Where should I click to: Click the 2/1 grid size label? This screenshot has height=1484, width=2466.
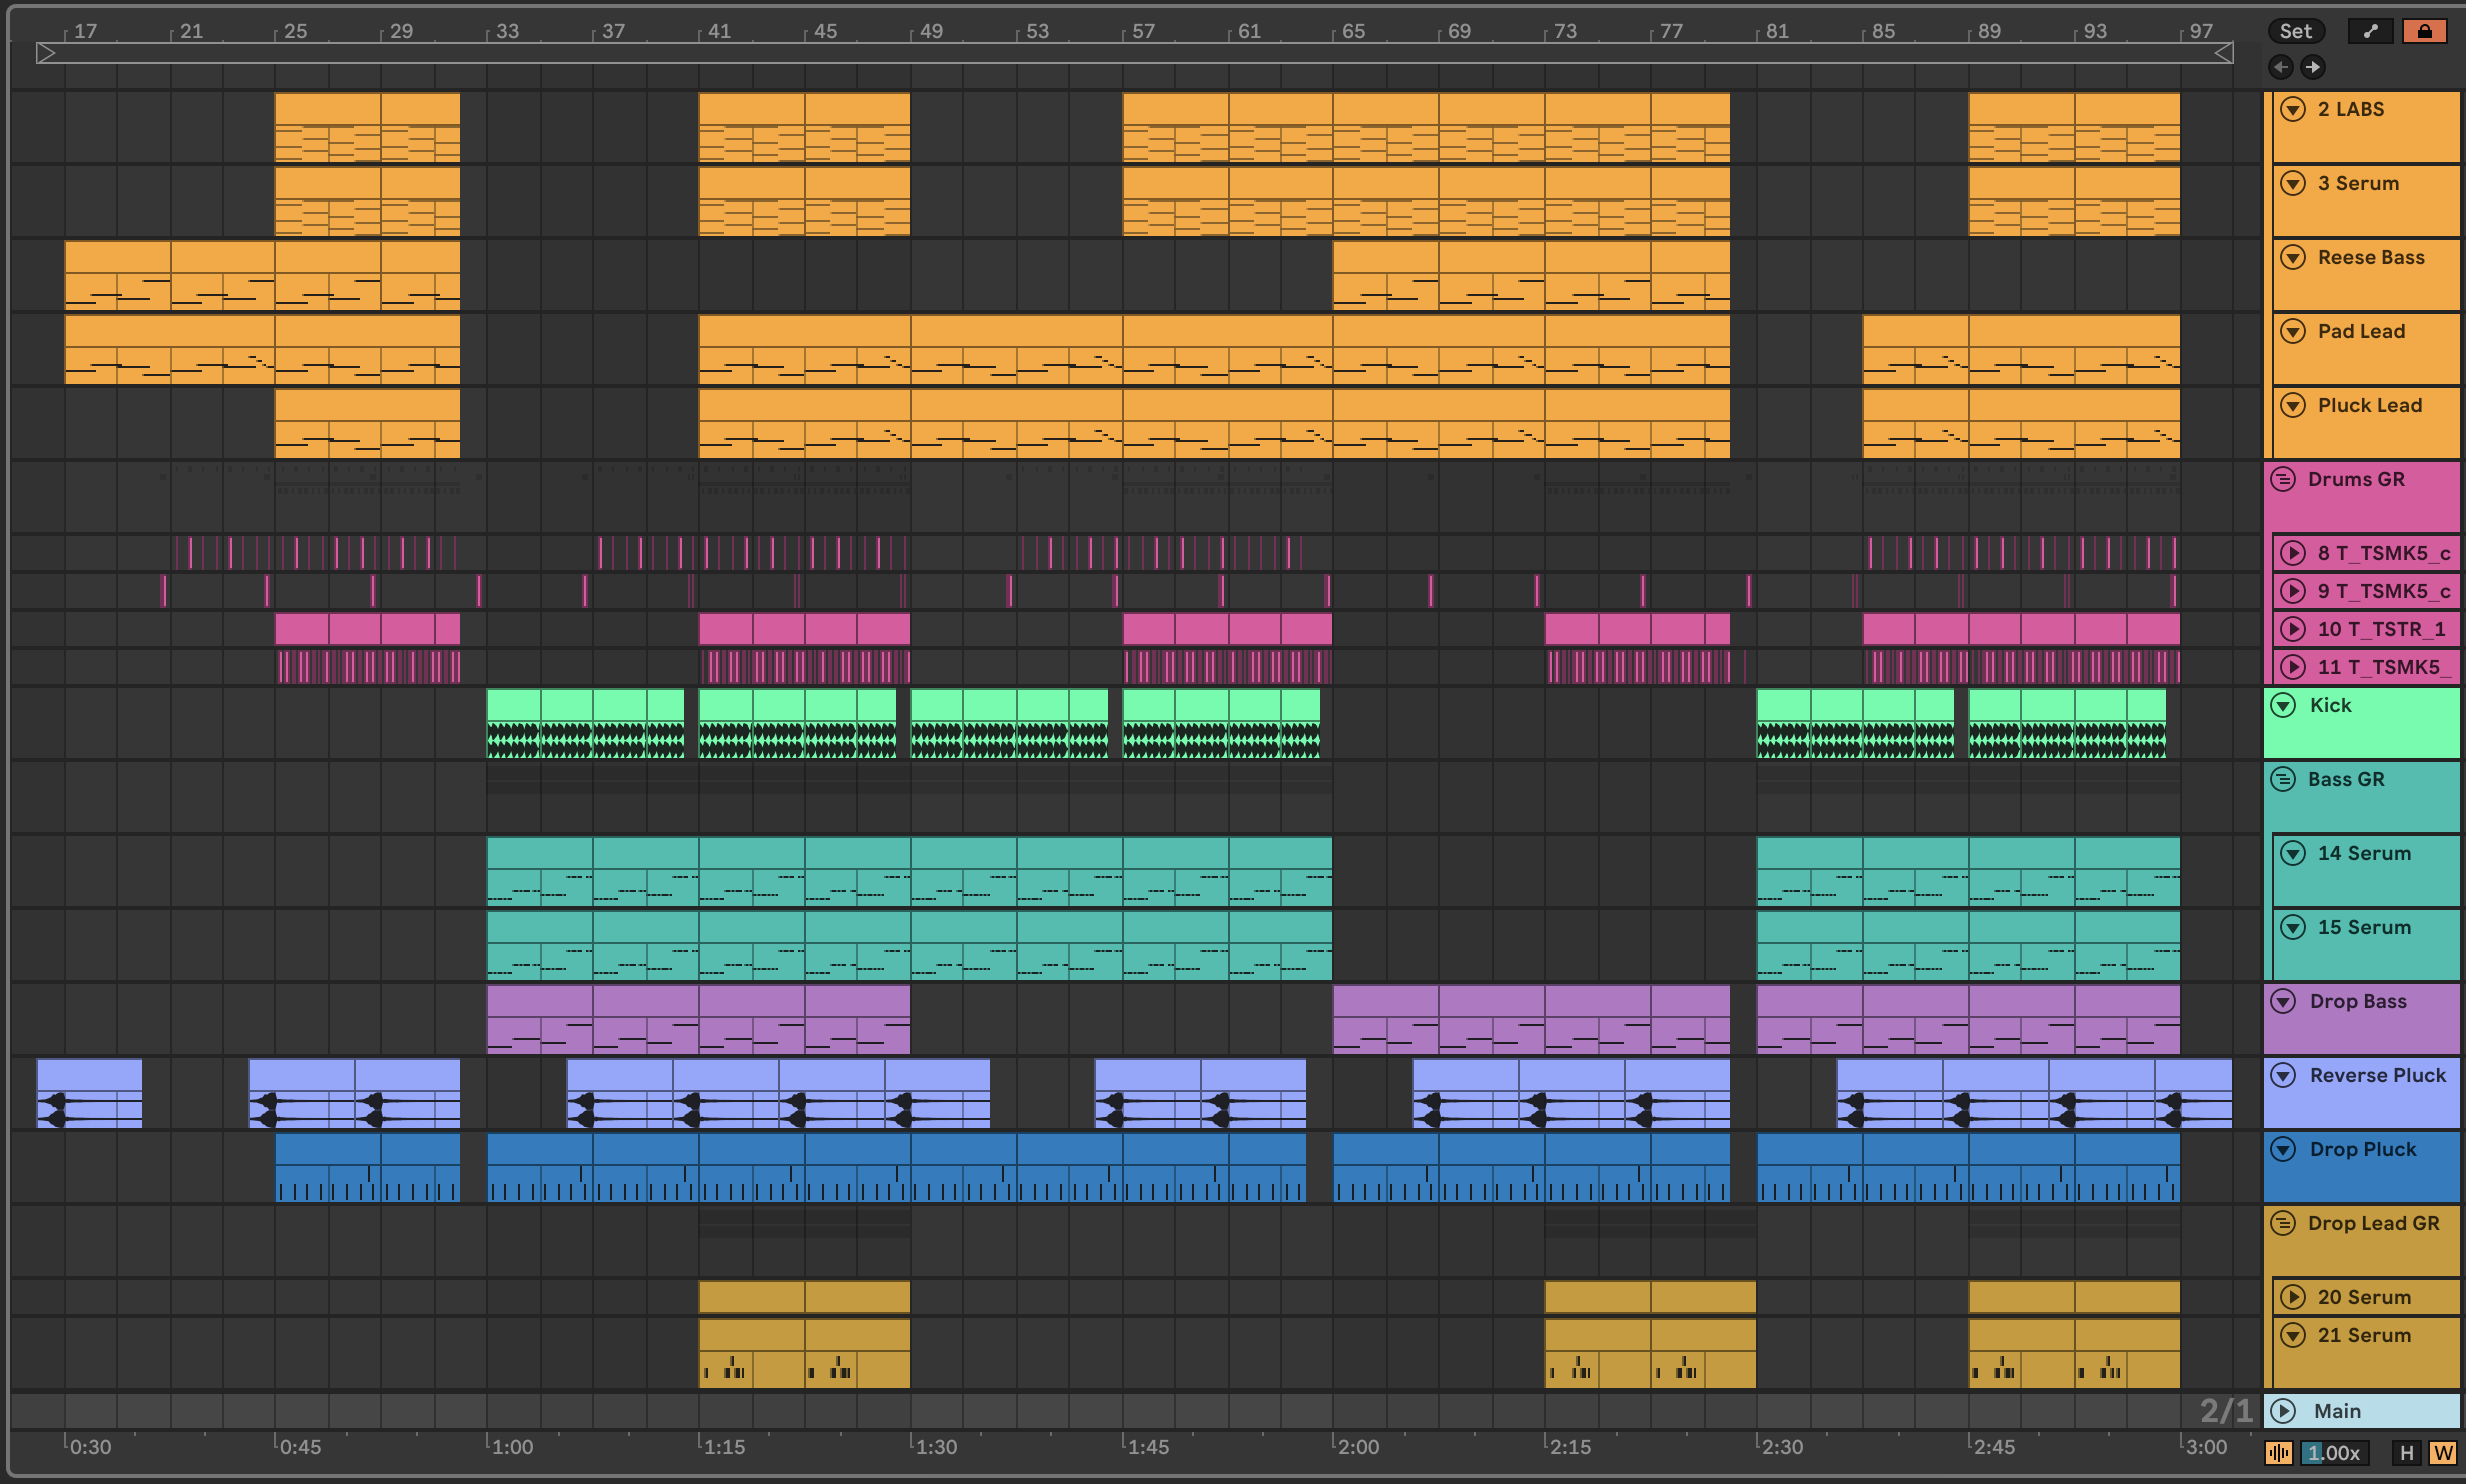tap(2226, 1411)
